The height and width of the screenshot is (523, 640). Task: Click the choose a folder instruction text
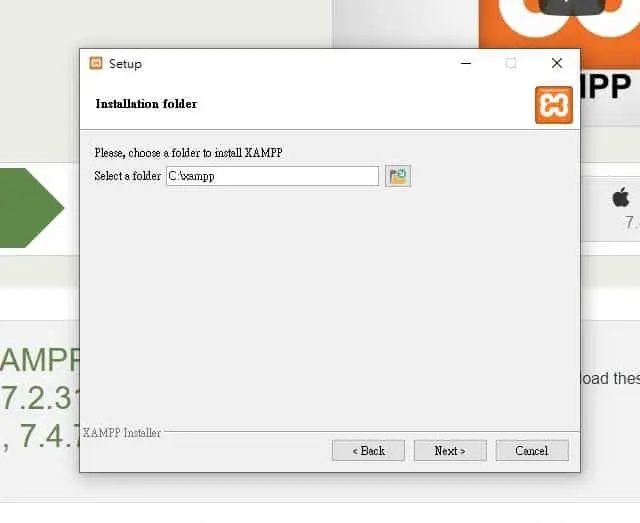(x=189, y=153)
